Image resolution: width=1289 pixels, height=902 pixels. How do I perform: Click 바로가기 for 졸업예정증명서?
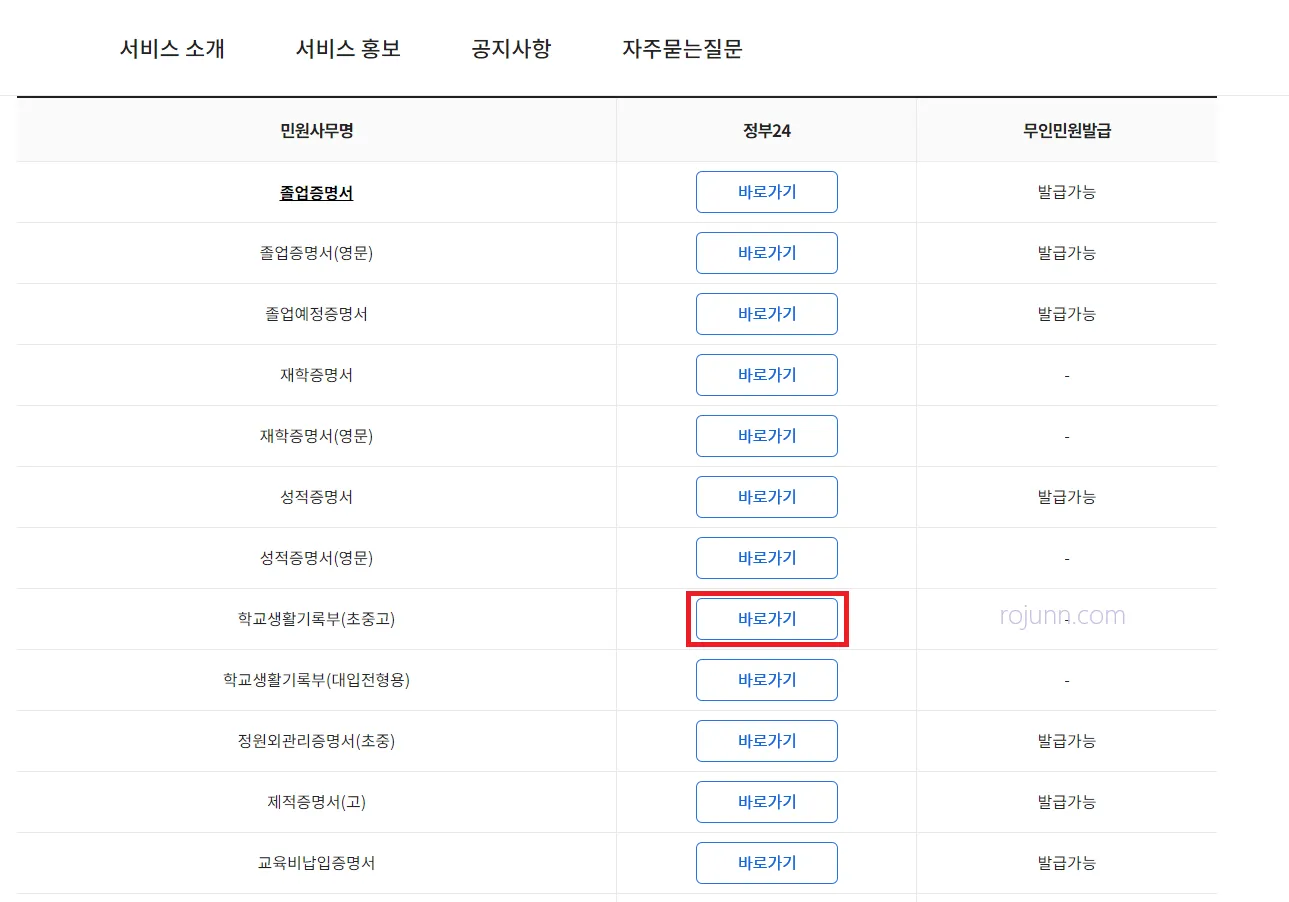(766, 314)
